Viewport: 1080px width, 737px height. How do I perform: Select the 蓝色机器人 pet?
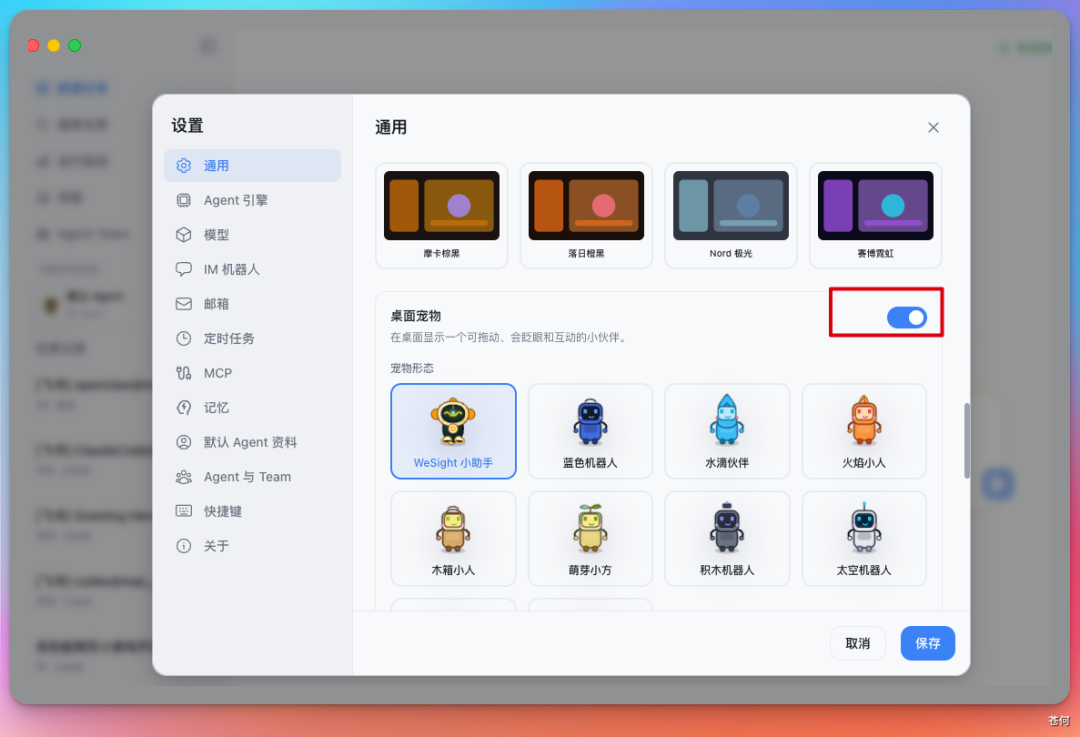pos(590,431)
